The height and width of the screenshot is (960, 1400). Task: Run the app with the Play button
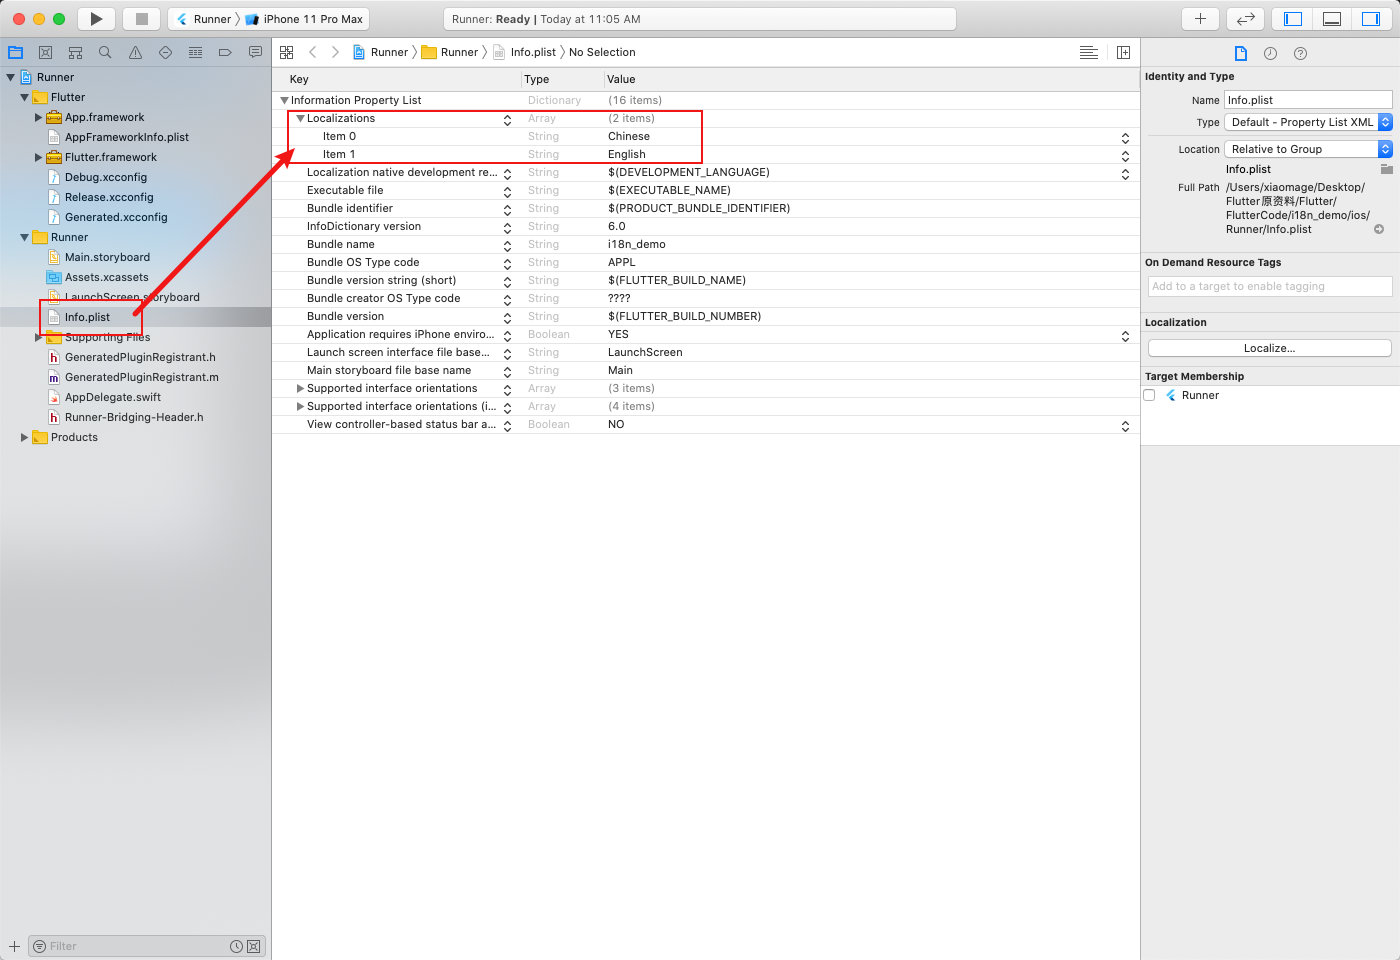click(x=96, y=19)
